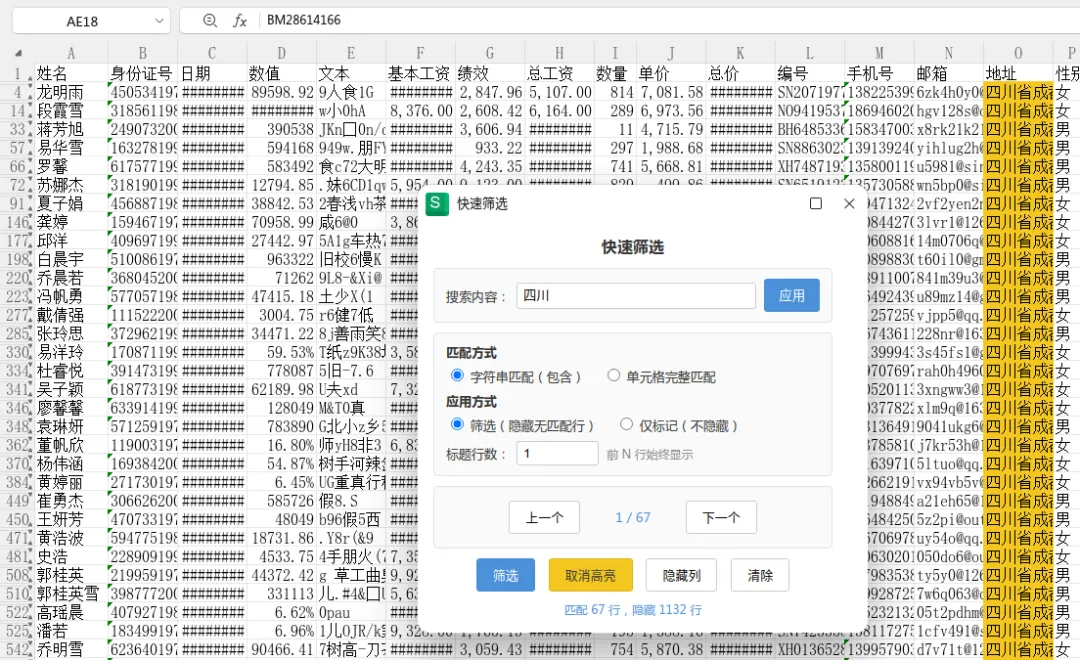Click the 下一个 button
Image resolution: width=1080 pixels, height=660 pixels.
721,517
